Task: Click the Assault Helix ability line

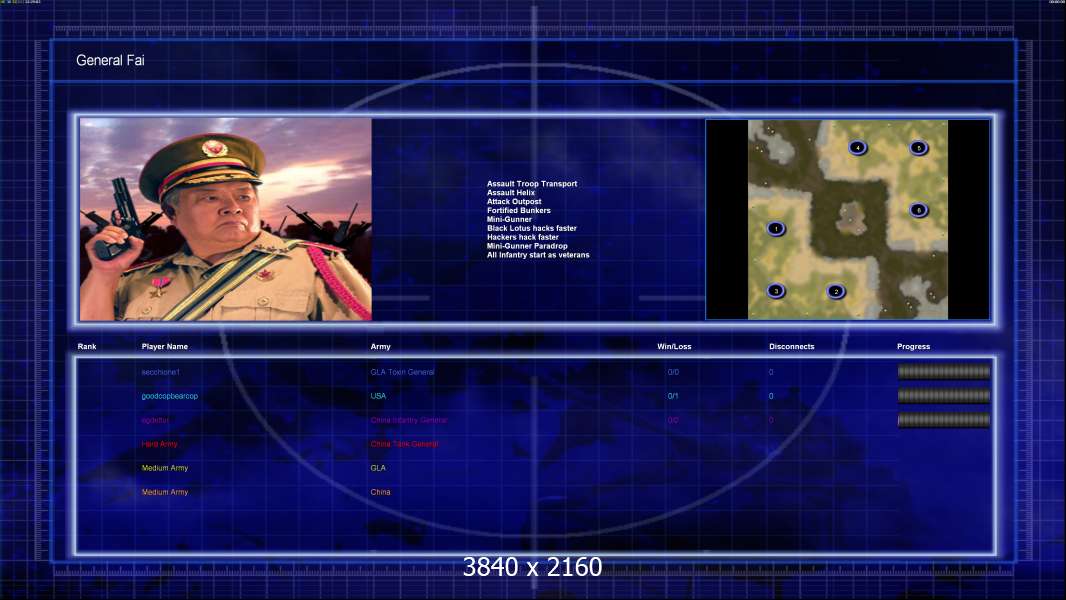Action: (x=511, y=192)
